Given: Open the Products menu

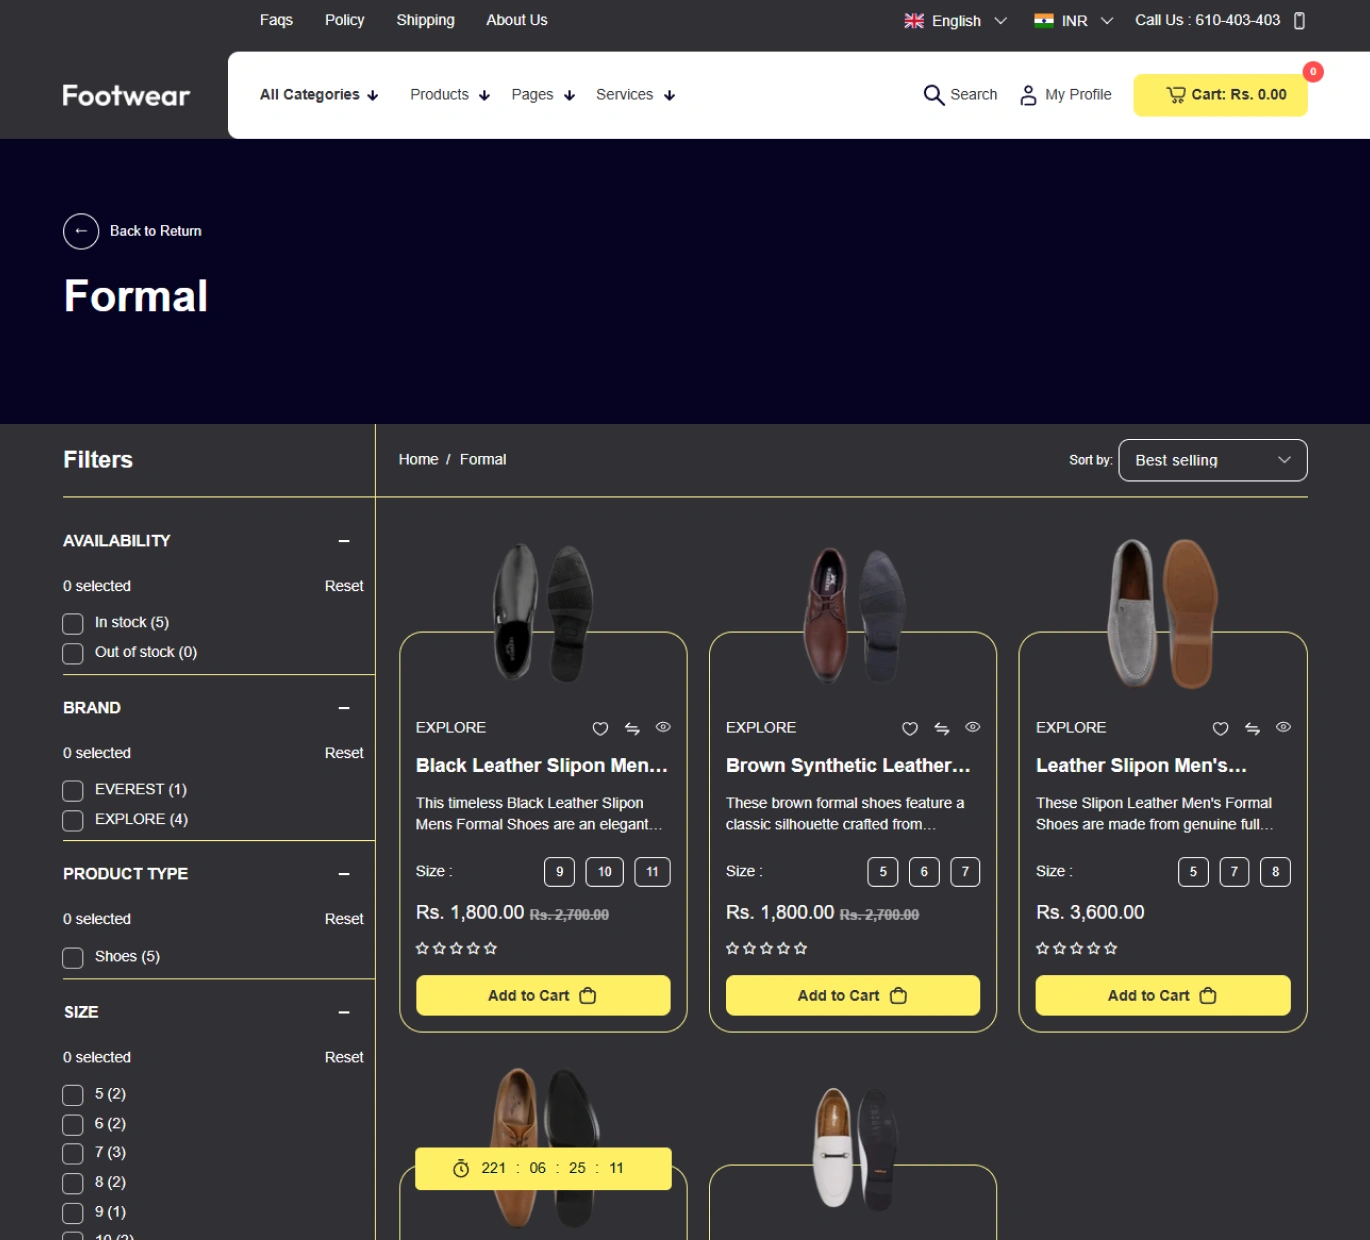Looking at the screenshot, I should tap(450, 95).
